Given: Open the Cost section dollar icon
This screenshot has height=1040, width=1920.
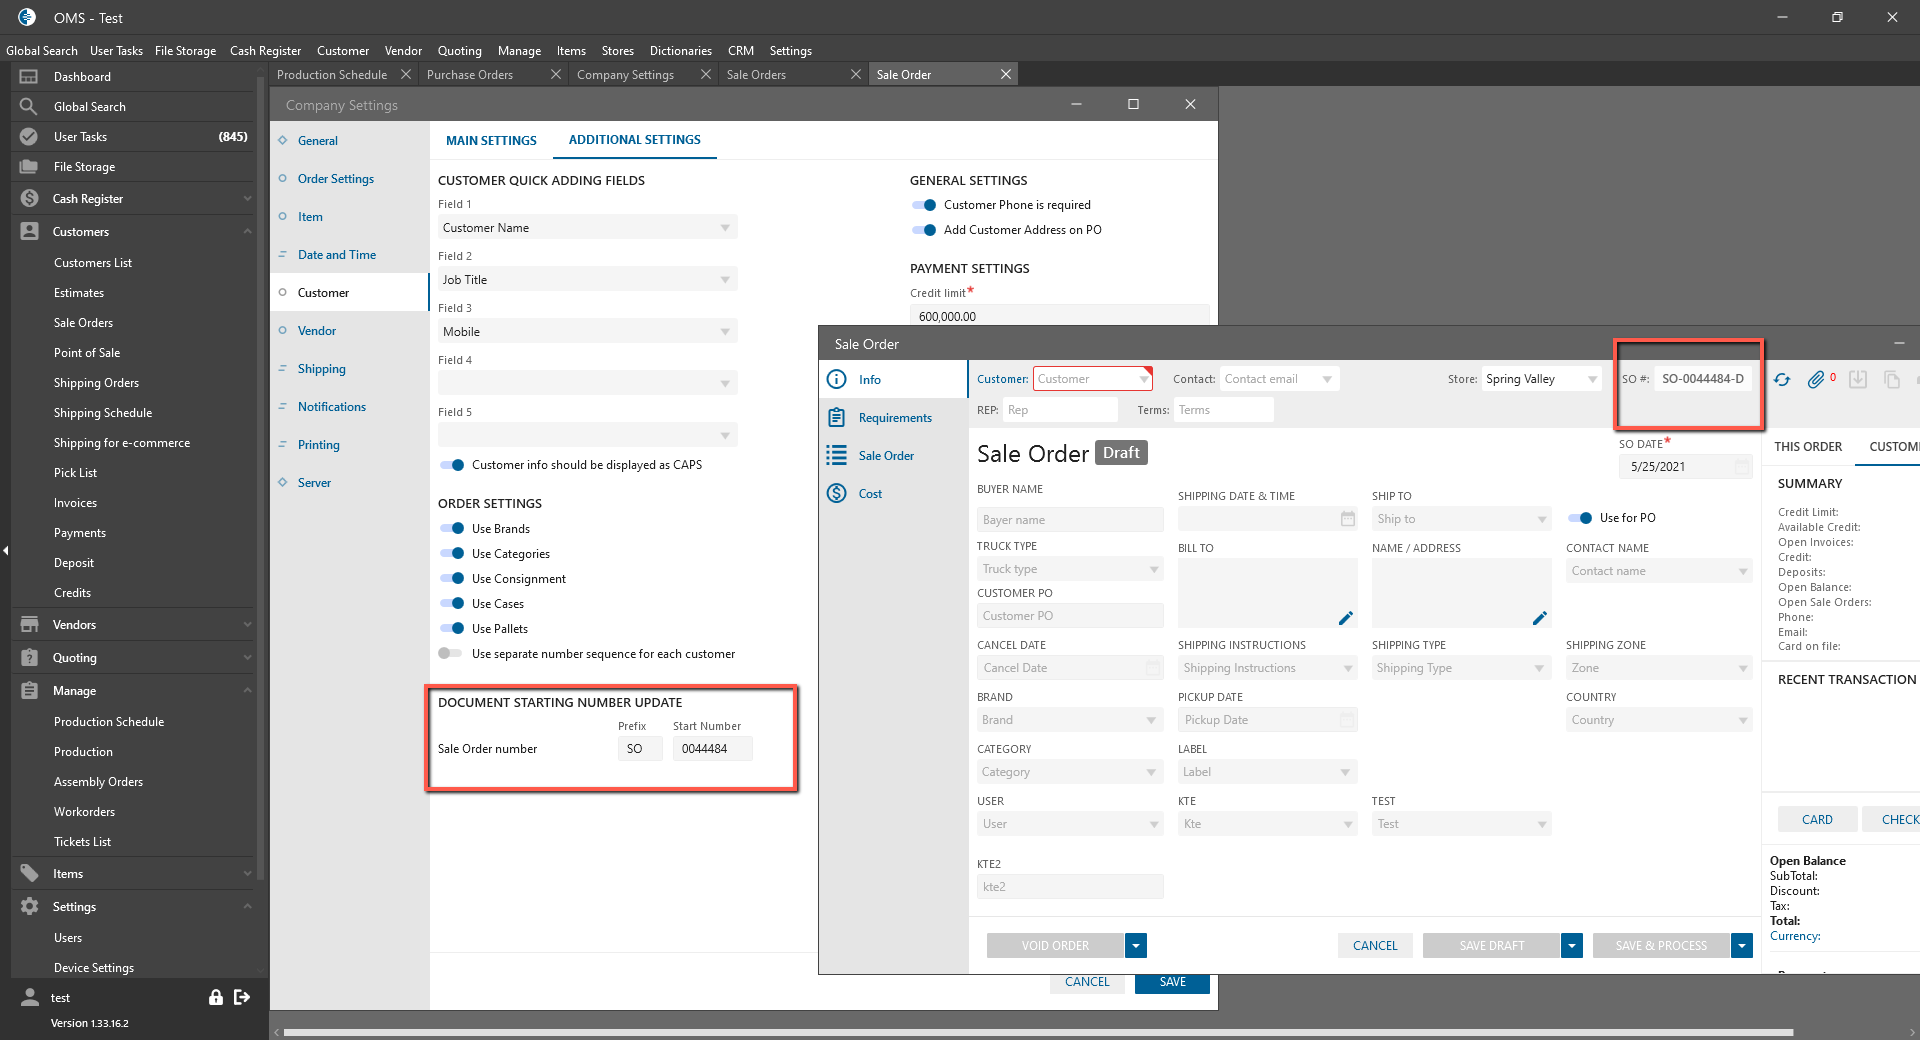Looking at the screenshot, I should tap(837, 494).
